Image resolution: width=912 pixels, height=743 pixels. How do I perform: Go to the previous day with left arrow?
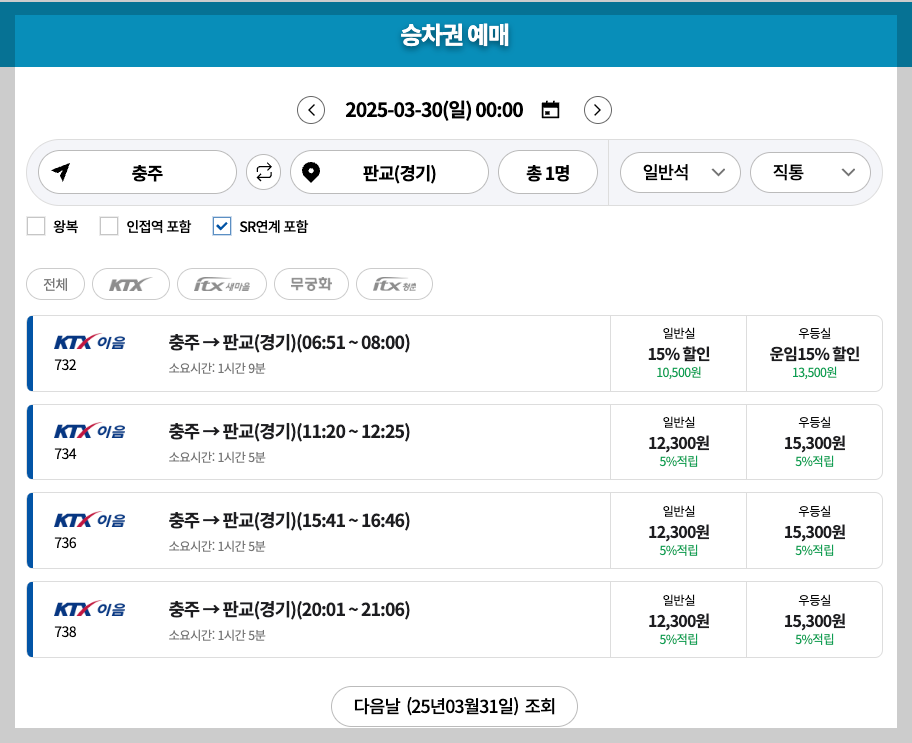[311, 110]
